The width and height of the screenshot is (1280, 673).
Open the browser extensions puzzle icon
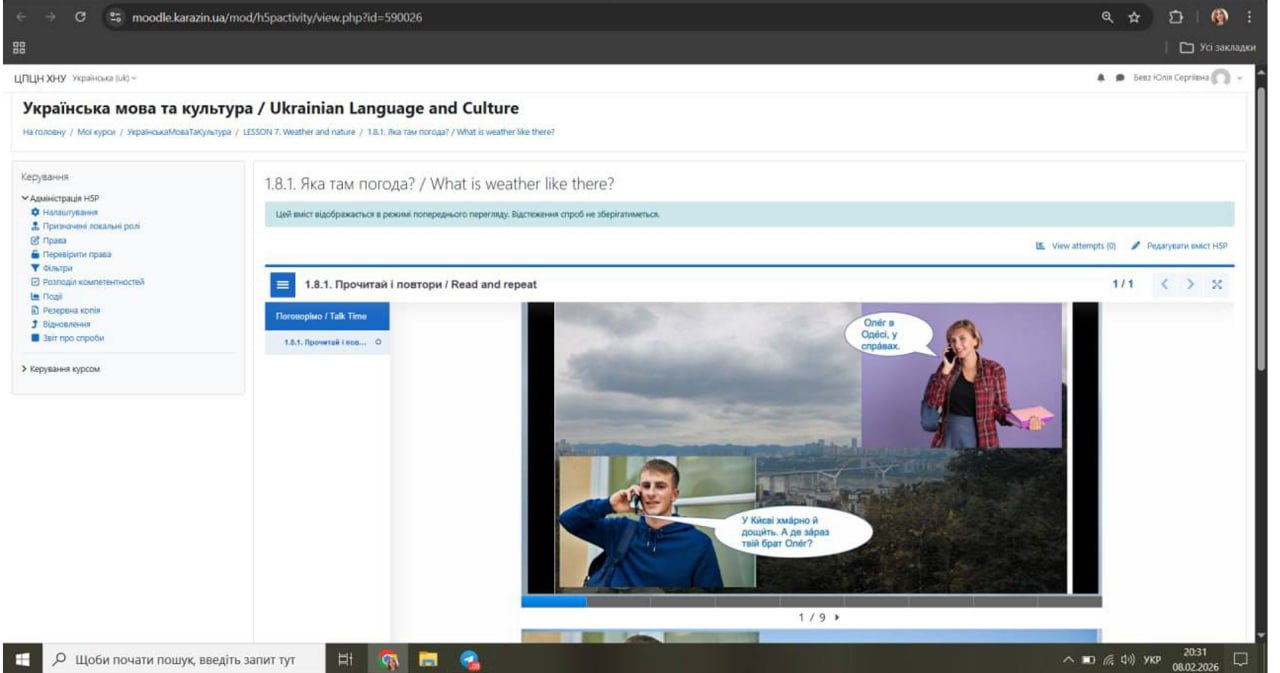click(1177, 17)
